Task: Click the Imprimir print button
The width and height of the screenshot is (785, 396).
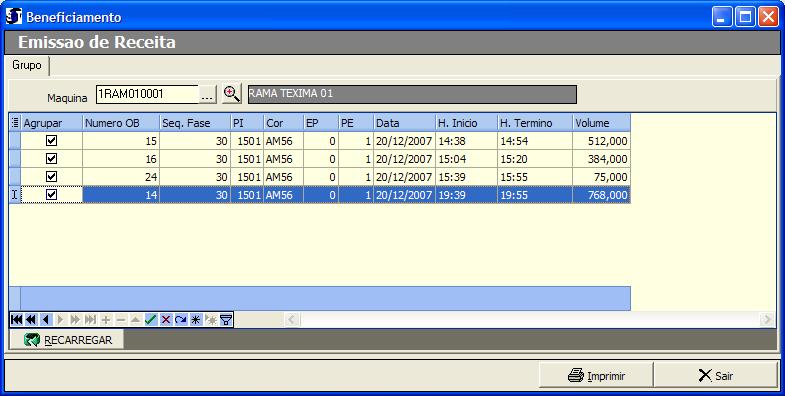Action: (596, 375)
